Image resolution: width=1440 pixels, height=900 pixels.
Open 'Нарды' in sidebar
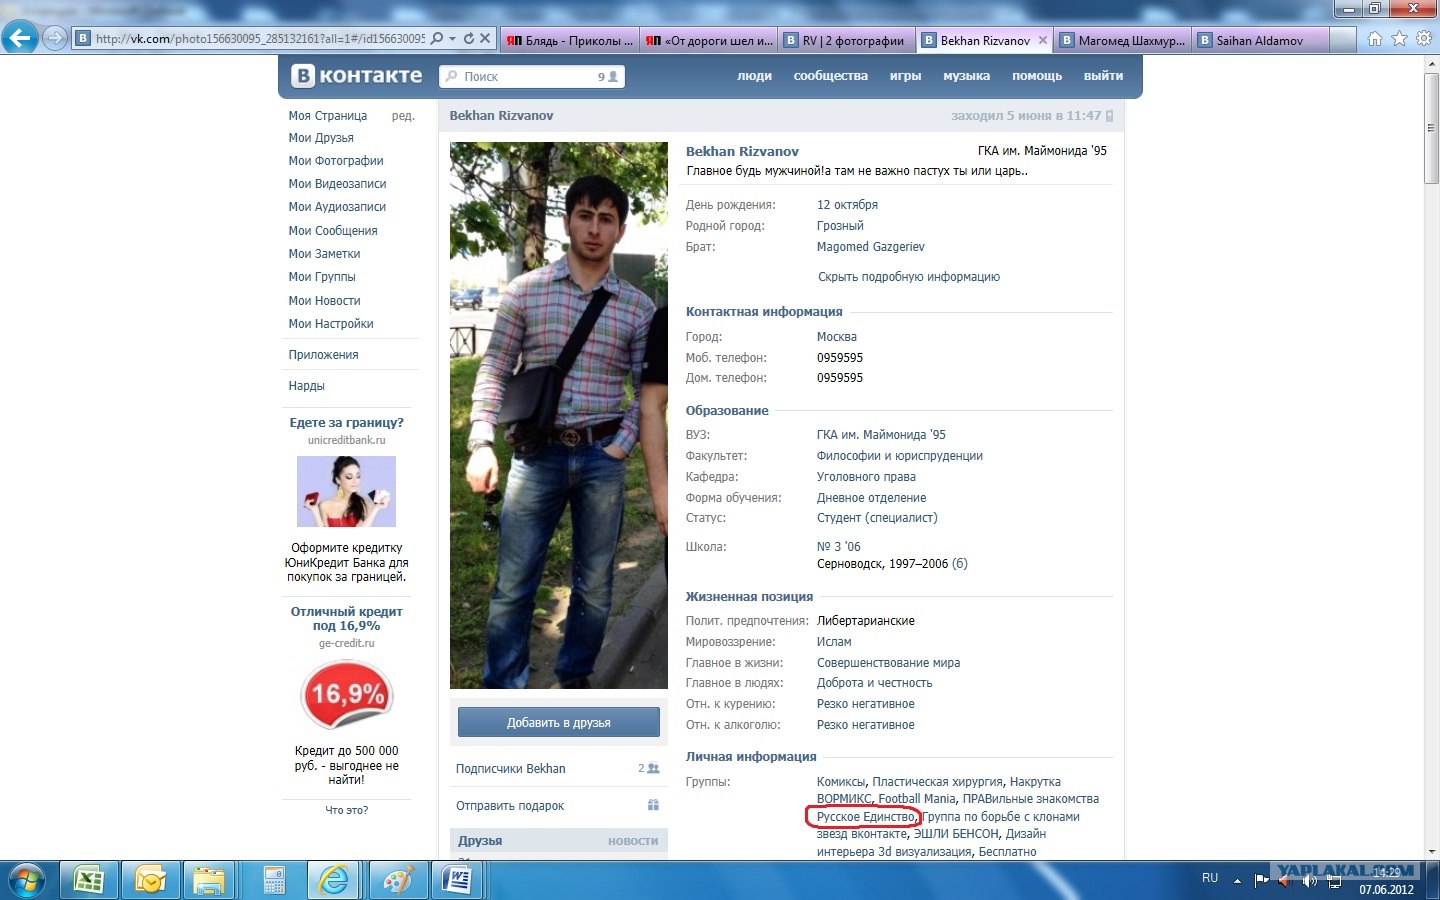click(306, 386)
